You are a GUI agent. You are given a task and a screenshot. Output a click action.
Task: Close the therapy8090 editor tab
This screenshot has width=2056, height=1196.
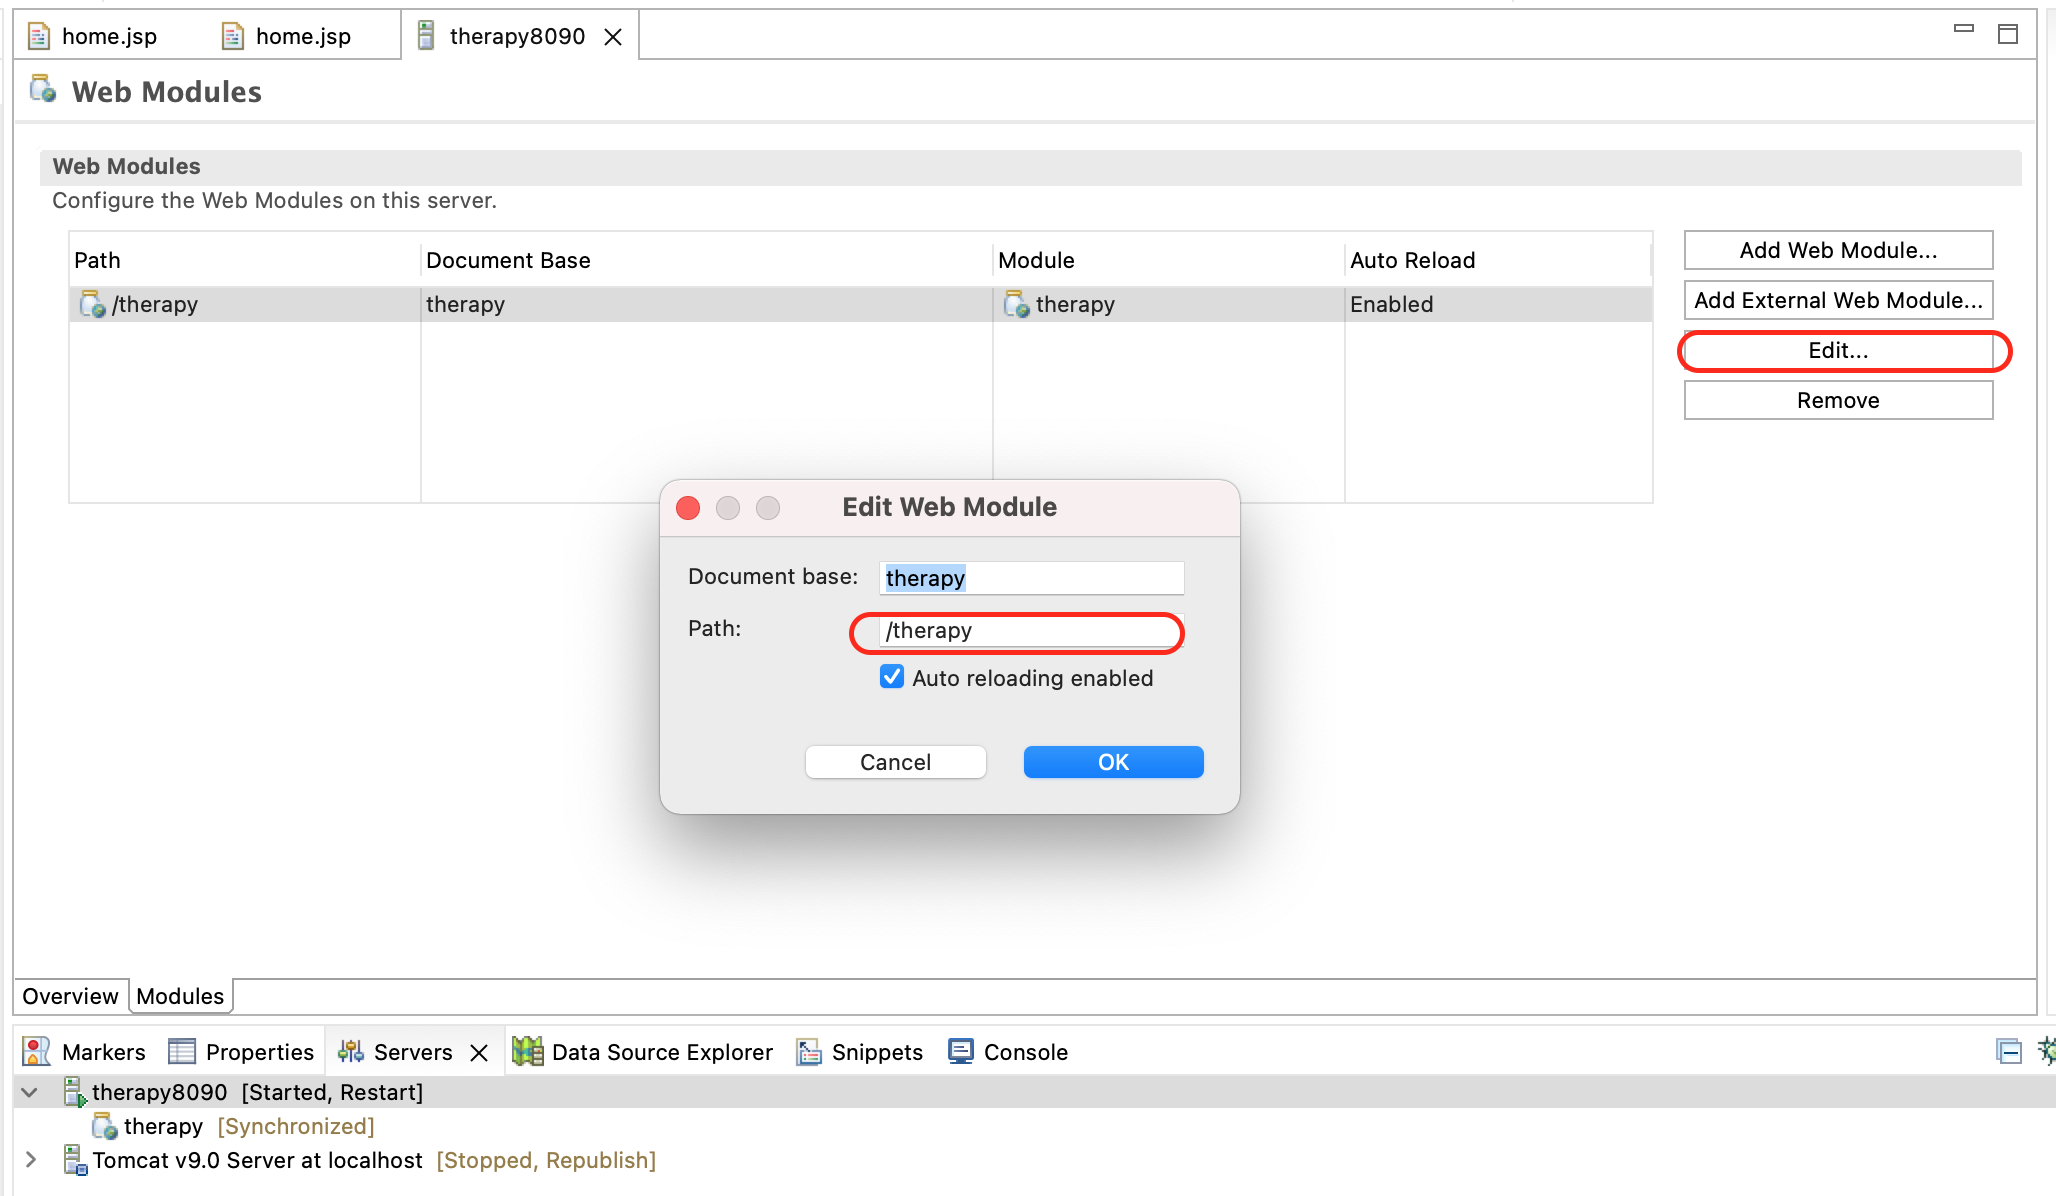pos(613,37)
